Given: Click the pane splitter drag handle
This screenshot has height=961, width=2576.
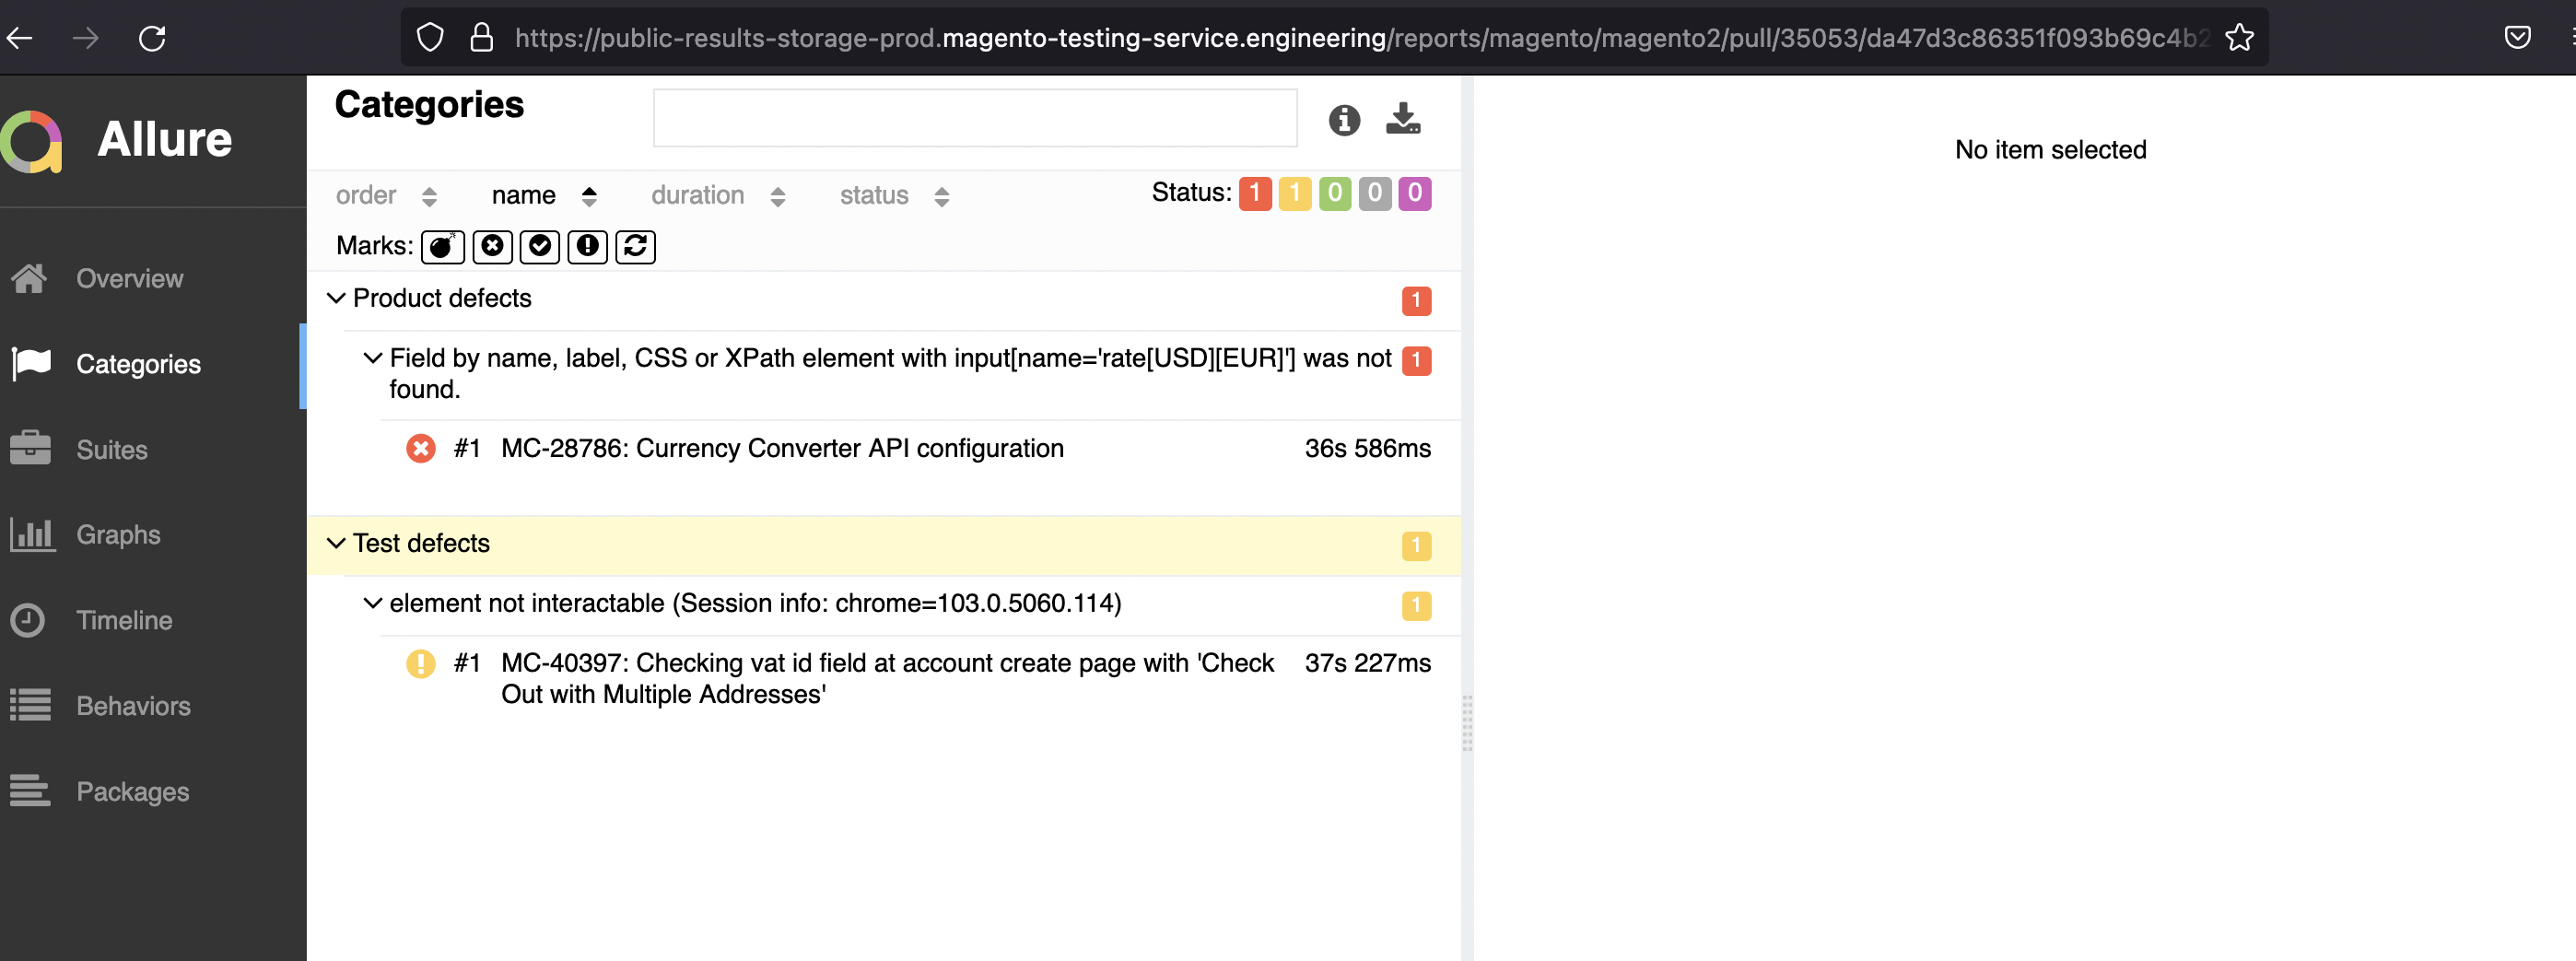Looking at the screenshot, I should 1467,722.
